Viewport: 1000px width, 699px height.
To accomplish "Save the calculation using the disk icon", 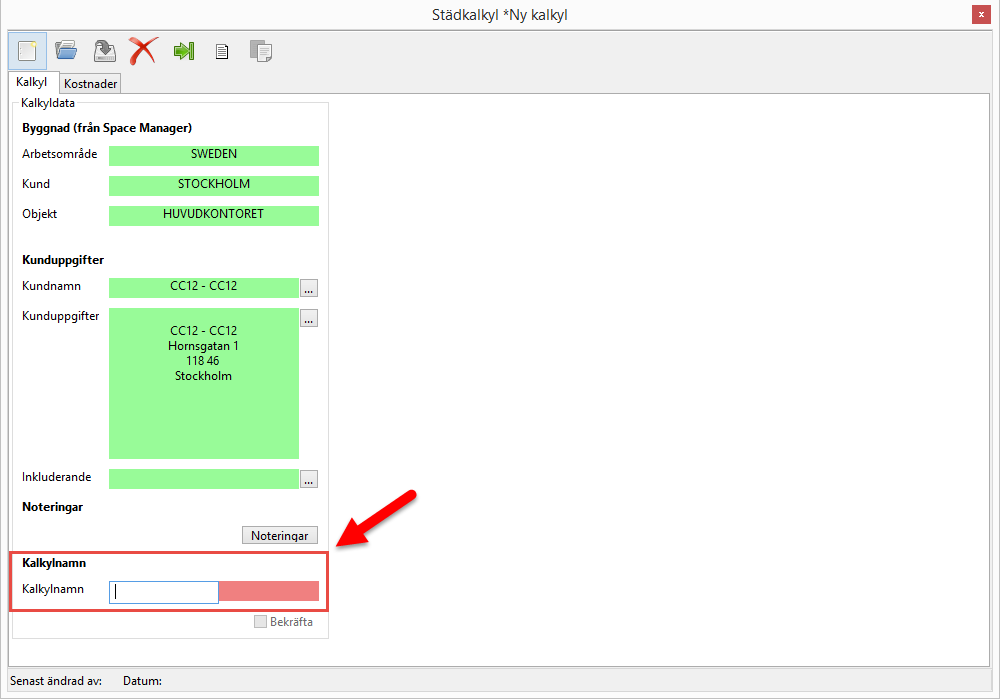I will point(105,50).
